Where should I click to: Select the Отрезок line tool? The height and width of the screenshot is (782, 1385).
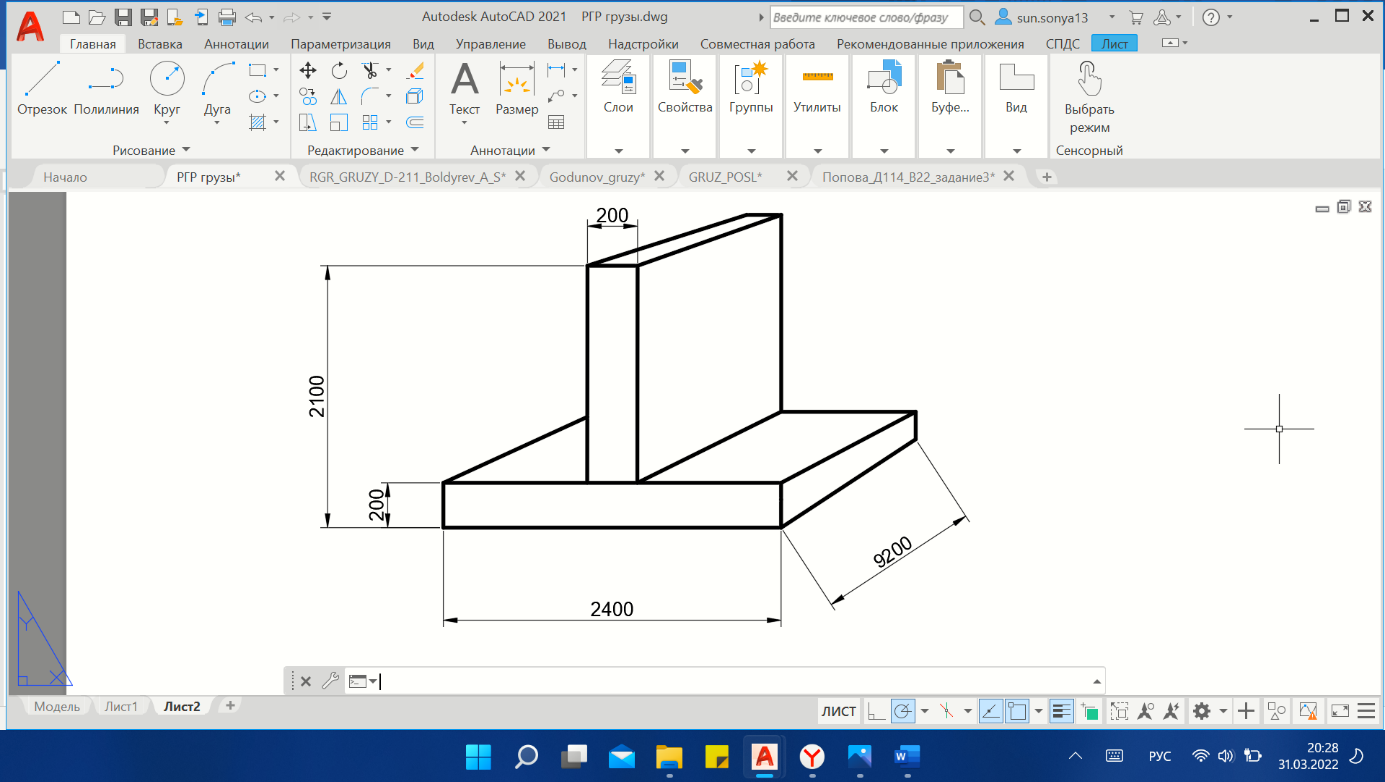coord(42,88)
